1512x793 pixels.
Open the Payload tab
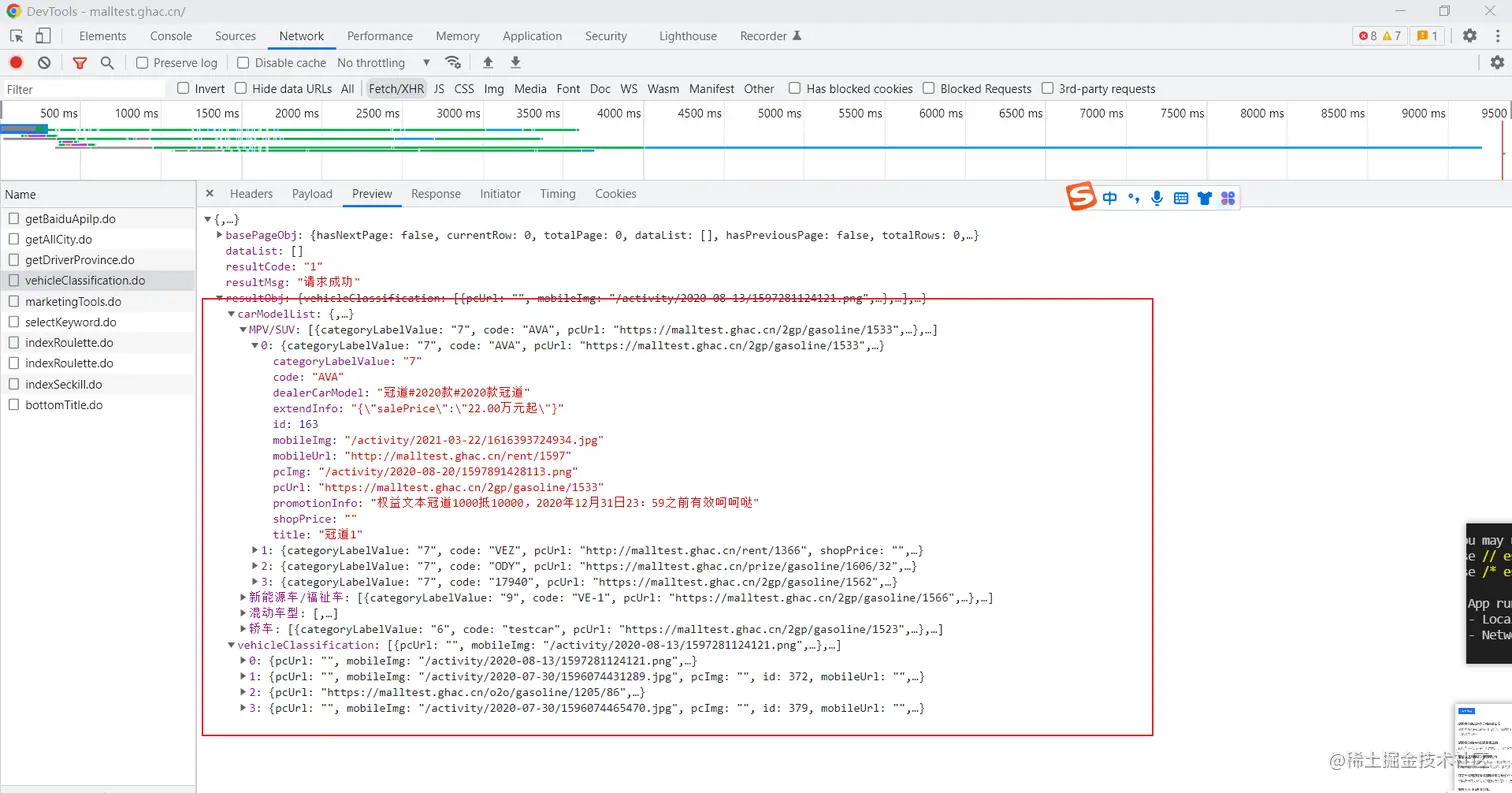coord(312,194)
